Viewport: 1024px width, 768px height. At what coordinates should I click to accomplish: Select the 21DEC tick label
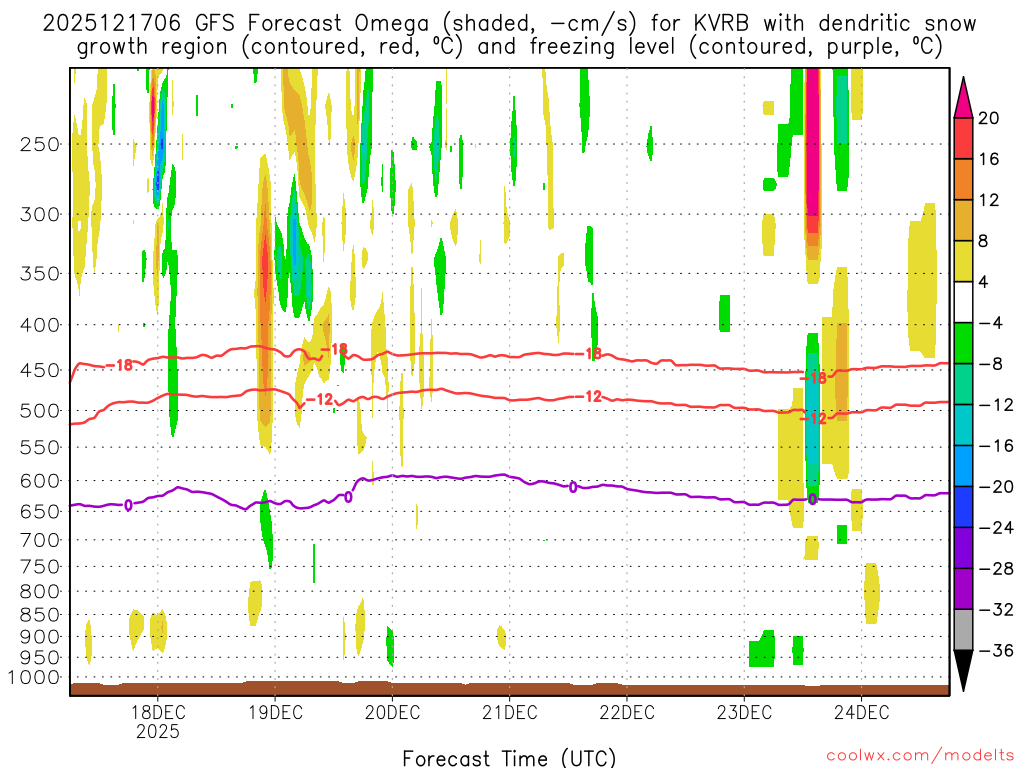coord(509,713)
